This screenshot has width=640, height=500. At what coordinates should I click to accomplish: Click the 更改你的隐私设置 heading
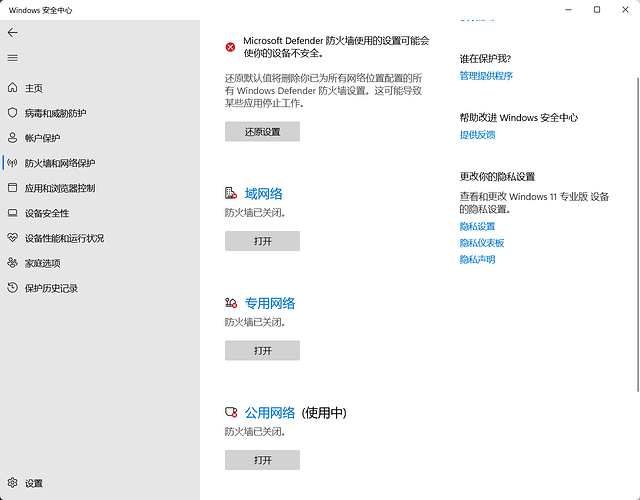(497, 176)
